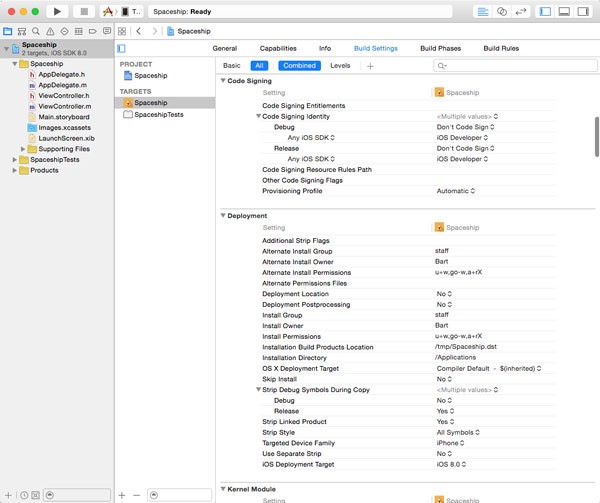The width and height of the screenshot is (600, 503).
Task: Switch to the Info tab
Action: point(325,48)
